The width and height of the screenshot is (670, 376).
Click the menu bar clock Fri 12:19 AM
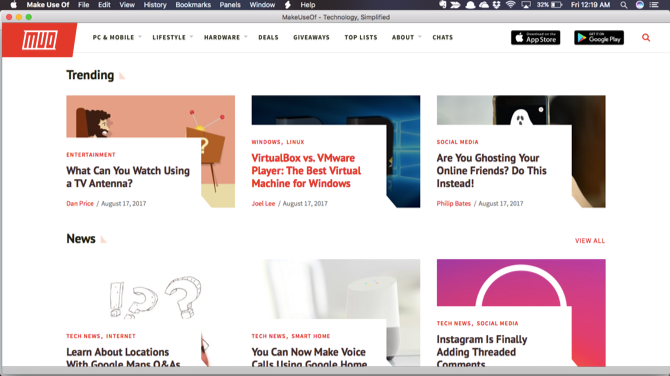(591, 5)
